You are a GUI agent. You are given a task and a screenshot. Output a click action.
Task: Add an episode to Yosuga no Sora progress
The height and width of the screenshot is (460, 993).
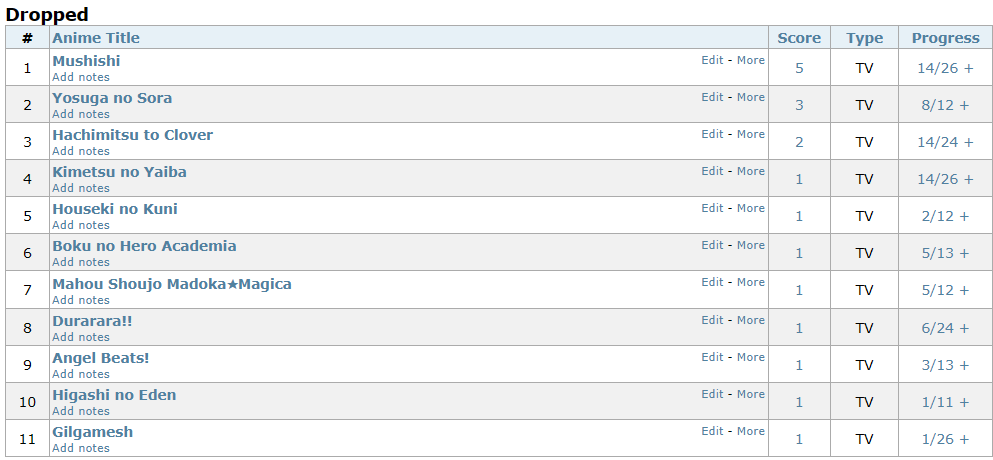click(964, 105)
